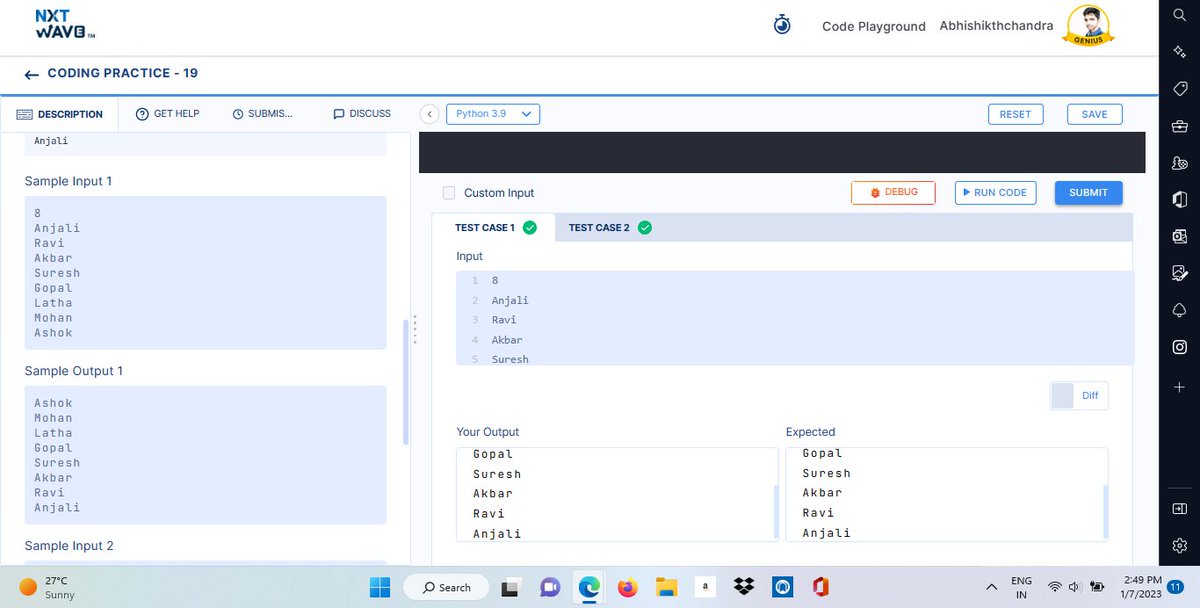Open Microsoft Edge from taskbar
Screen dimensions: 1200x608
(x=589, y=587)
